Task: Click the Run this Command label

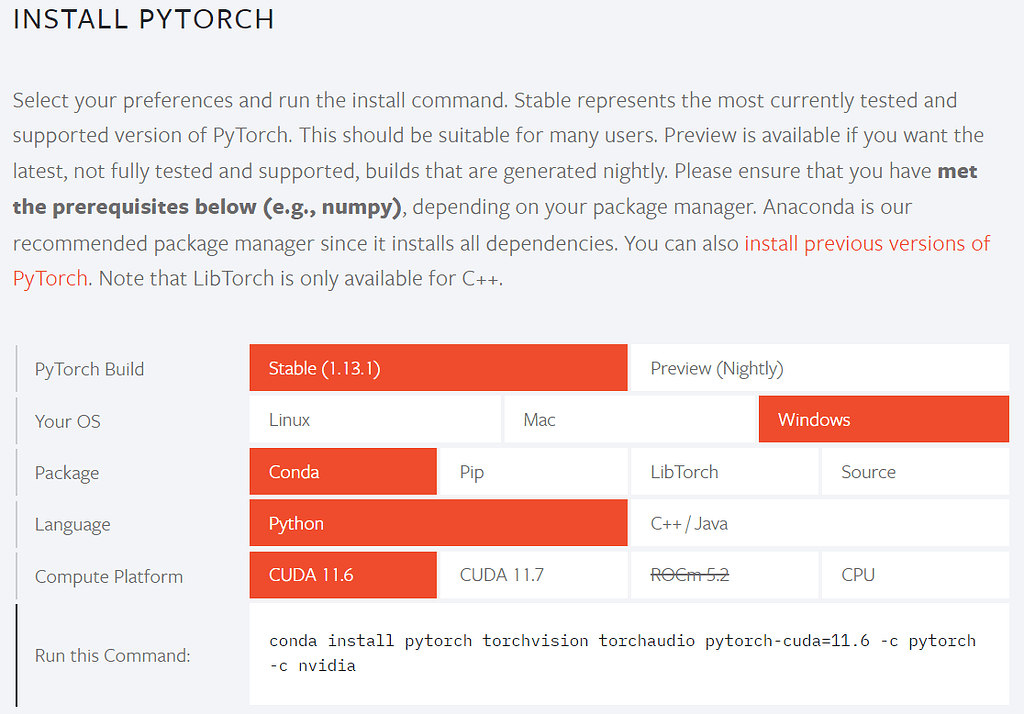Action: tap(112, 655)
